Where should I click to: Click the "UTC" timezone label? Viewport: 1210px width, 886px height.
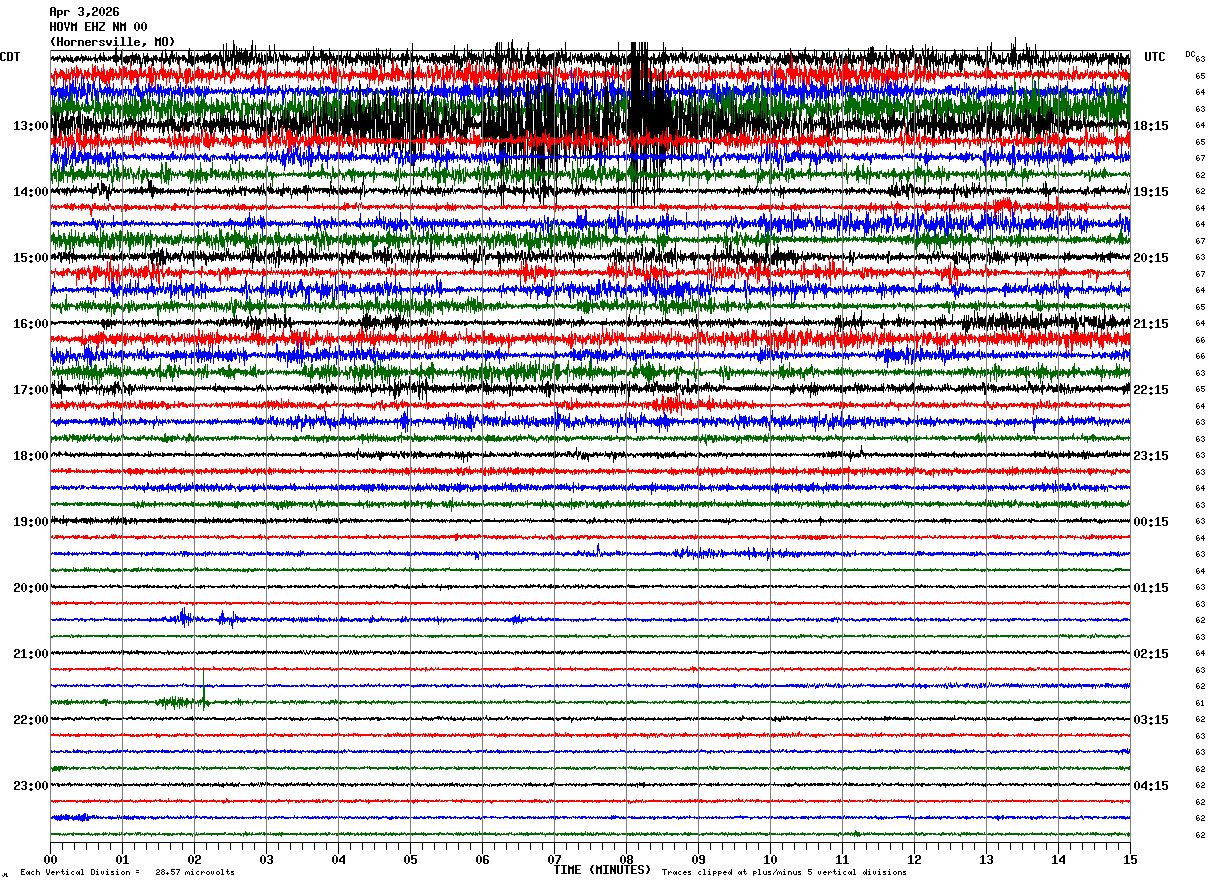point(1155,57)
